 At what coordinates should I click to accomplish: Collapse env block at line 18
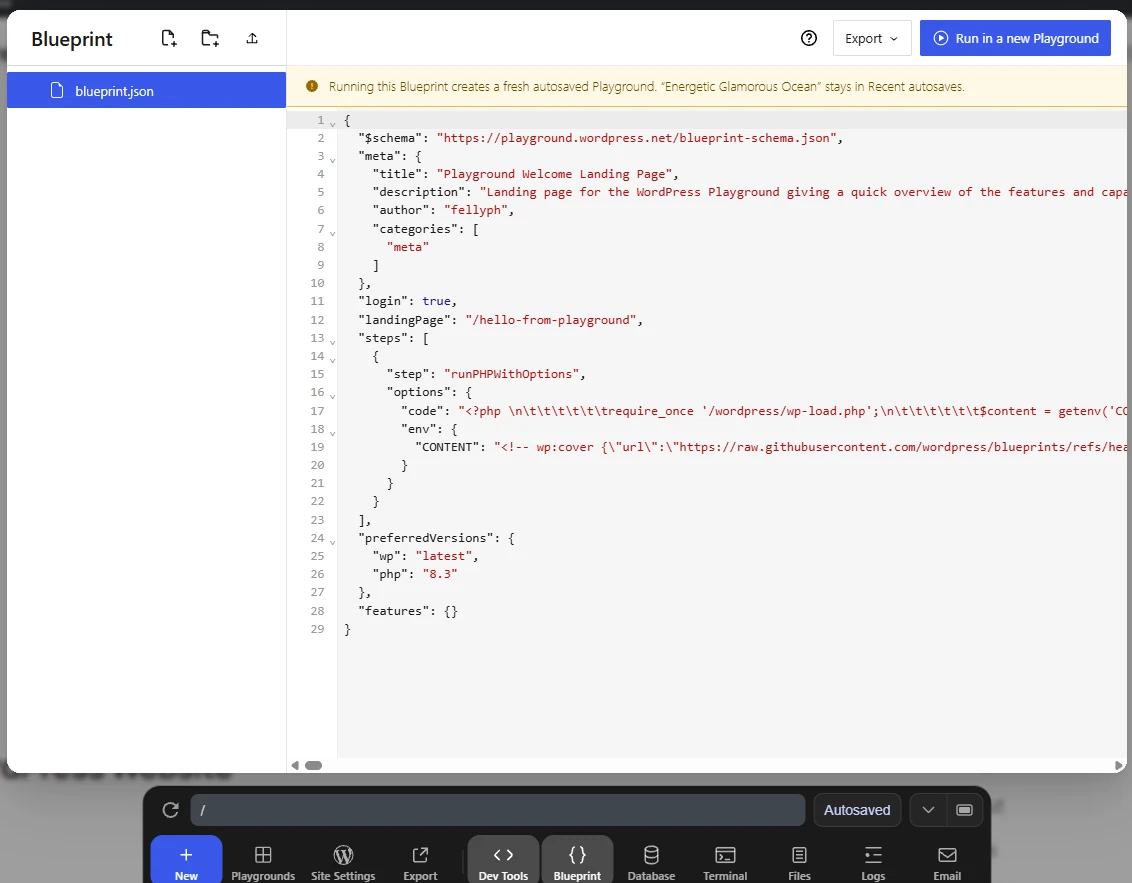click(x=332, y=432)
